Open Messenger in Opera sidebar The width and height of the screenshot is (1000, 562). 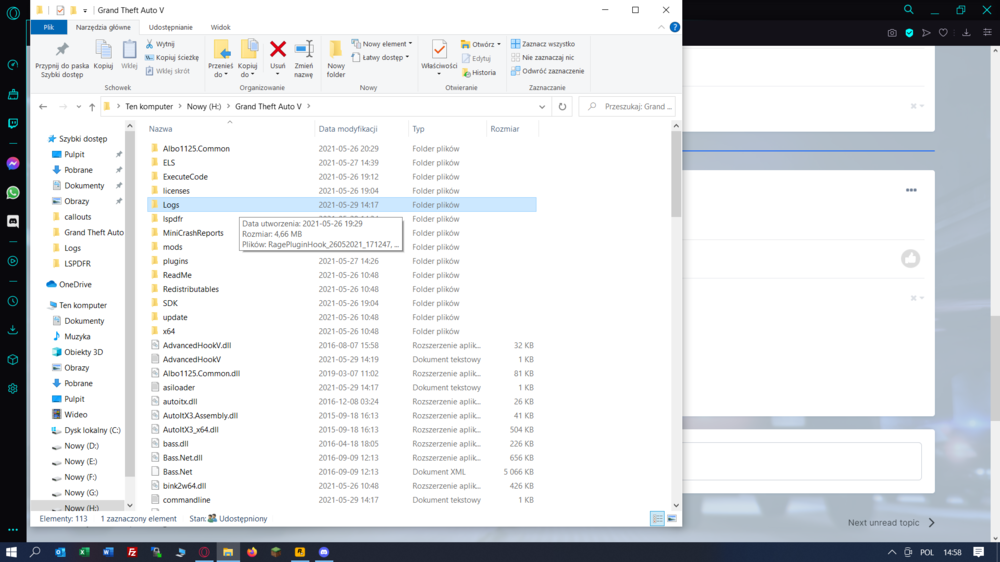tap(13, 163)
